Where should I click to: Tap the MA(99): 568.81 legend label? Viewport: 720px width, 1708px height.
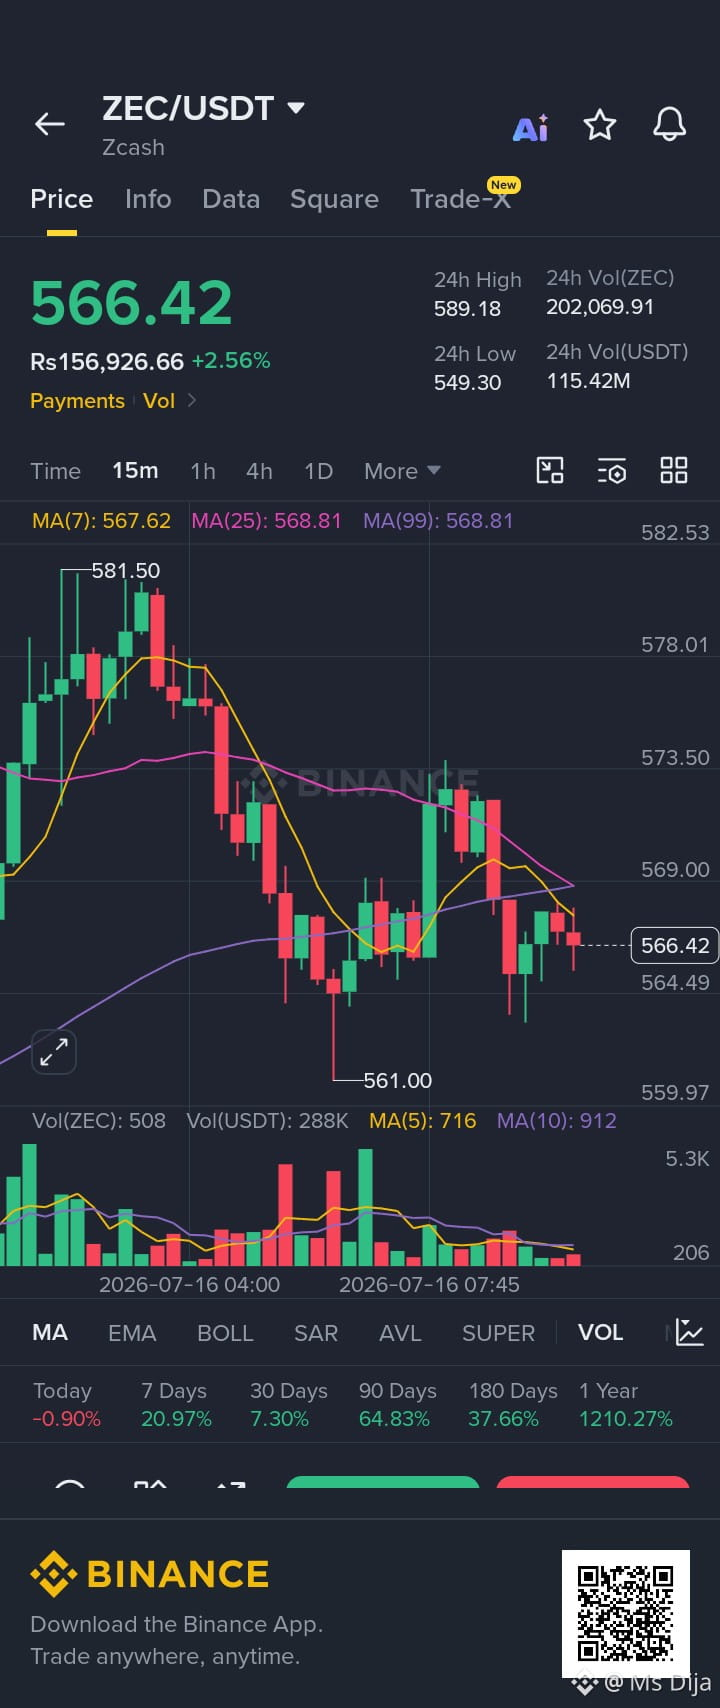438,521
